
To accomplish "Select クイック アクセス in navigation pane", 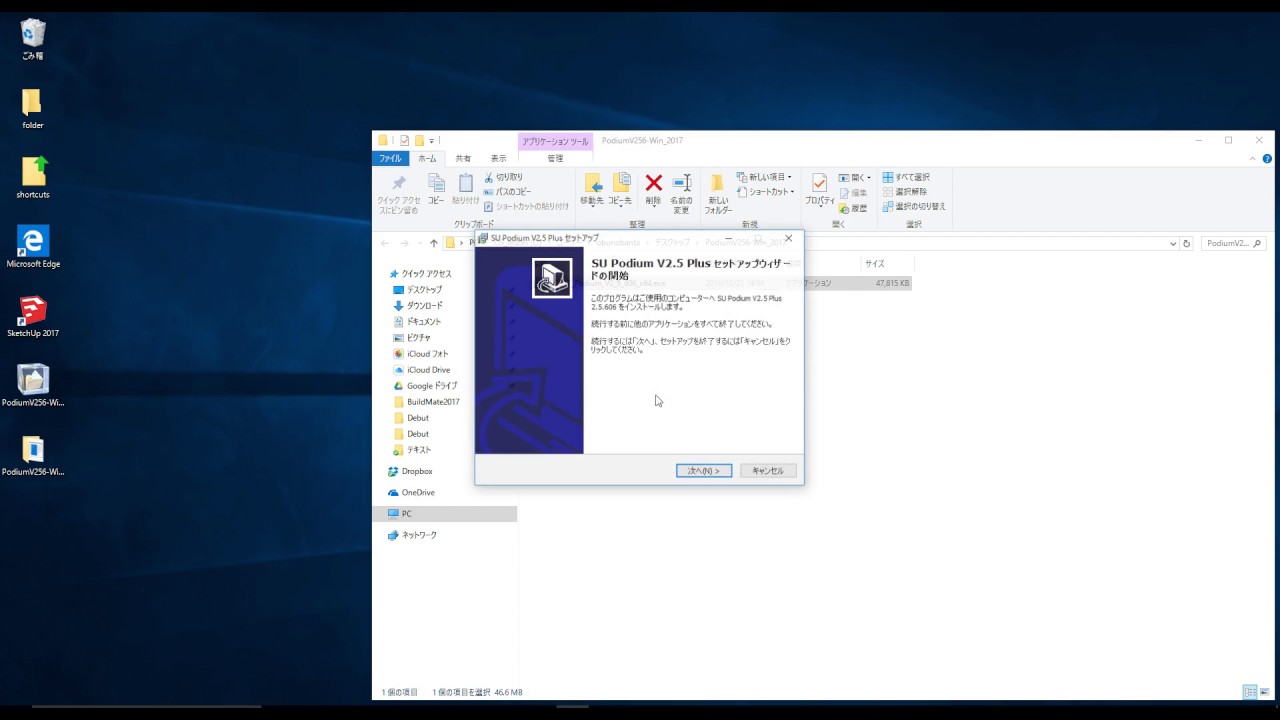I will [420, 273].
